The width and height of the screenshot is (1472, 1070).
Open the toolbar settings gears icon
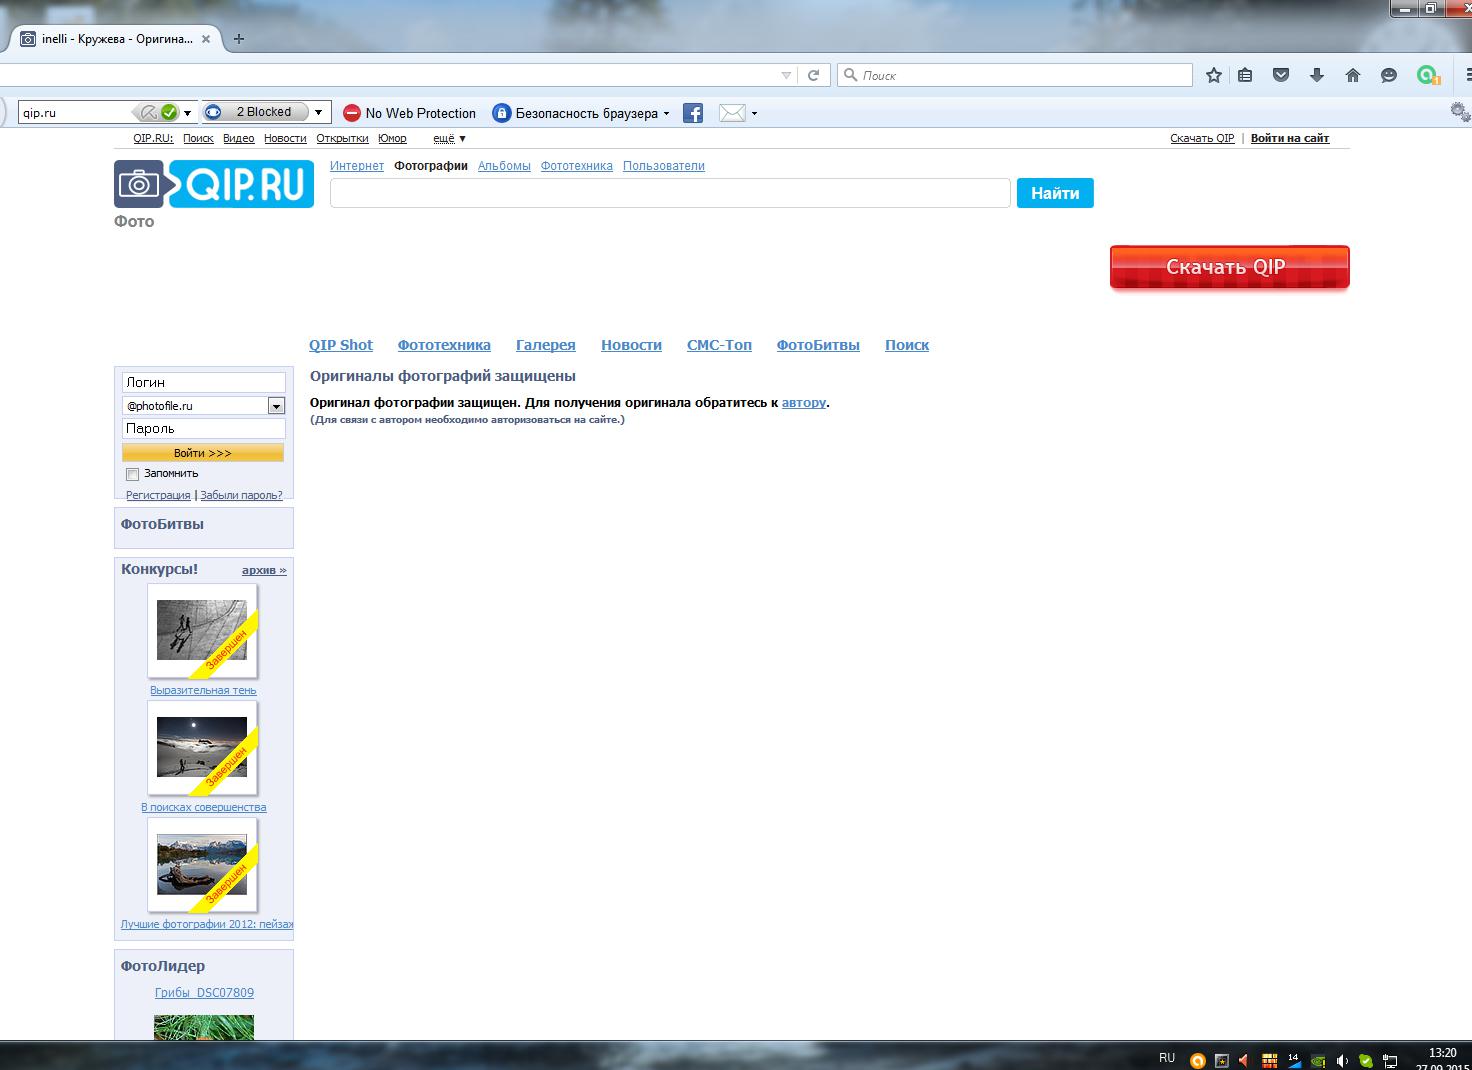coord(1460,112)
